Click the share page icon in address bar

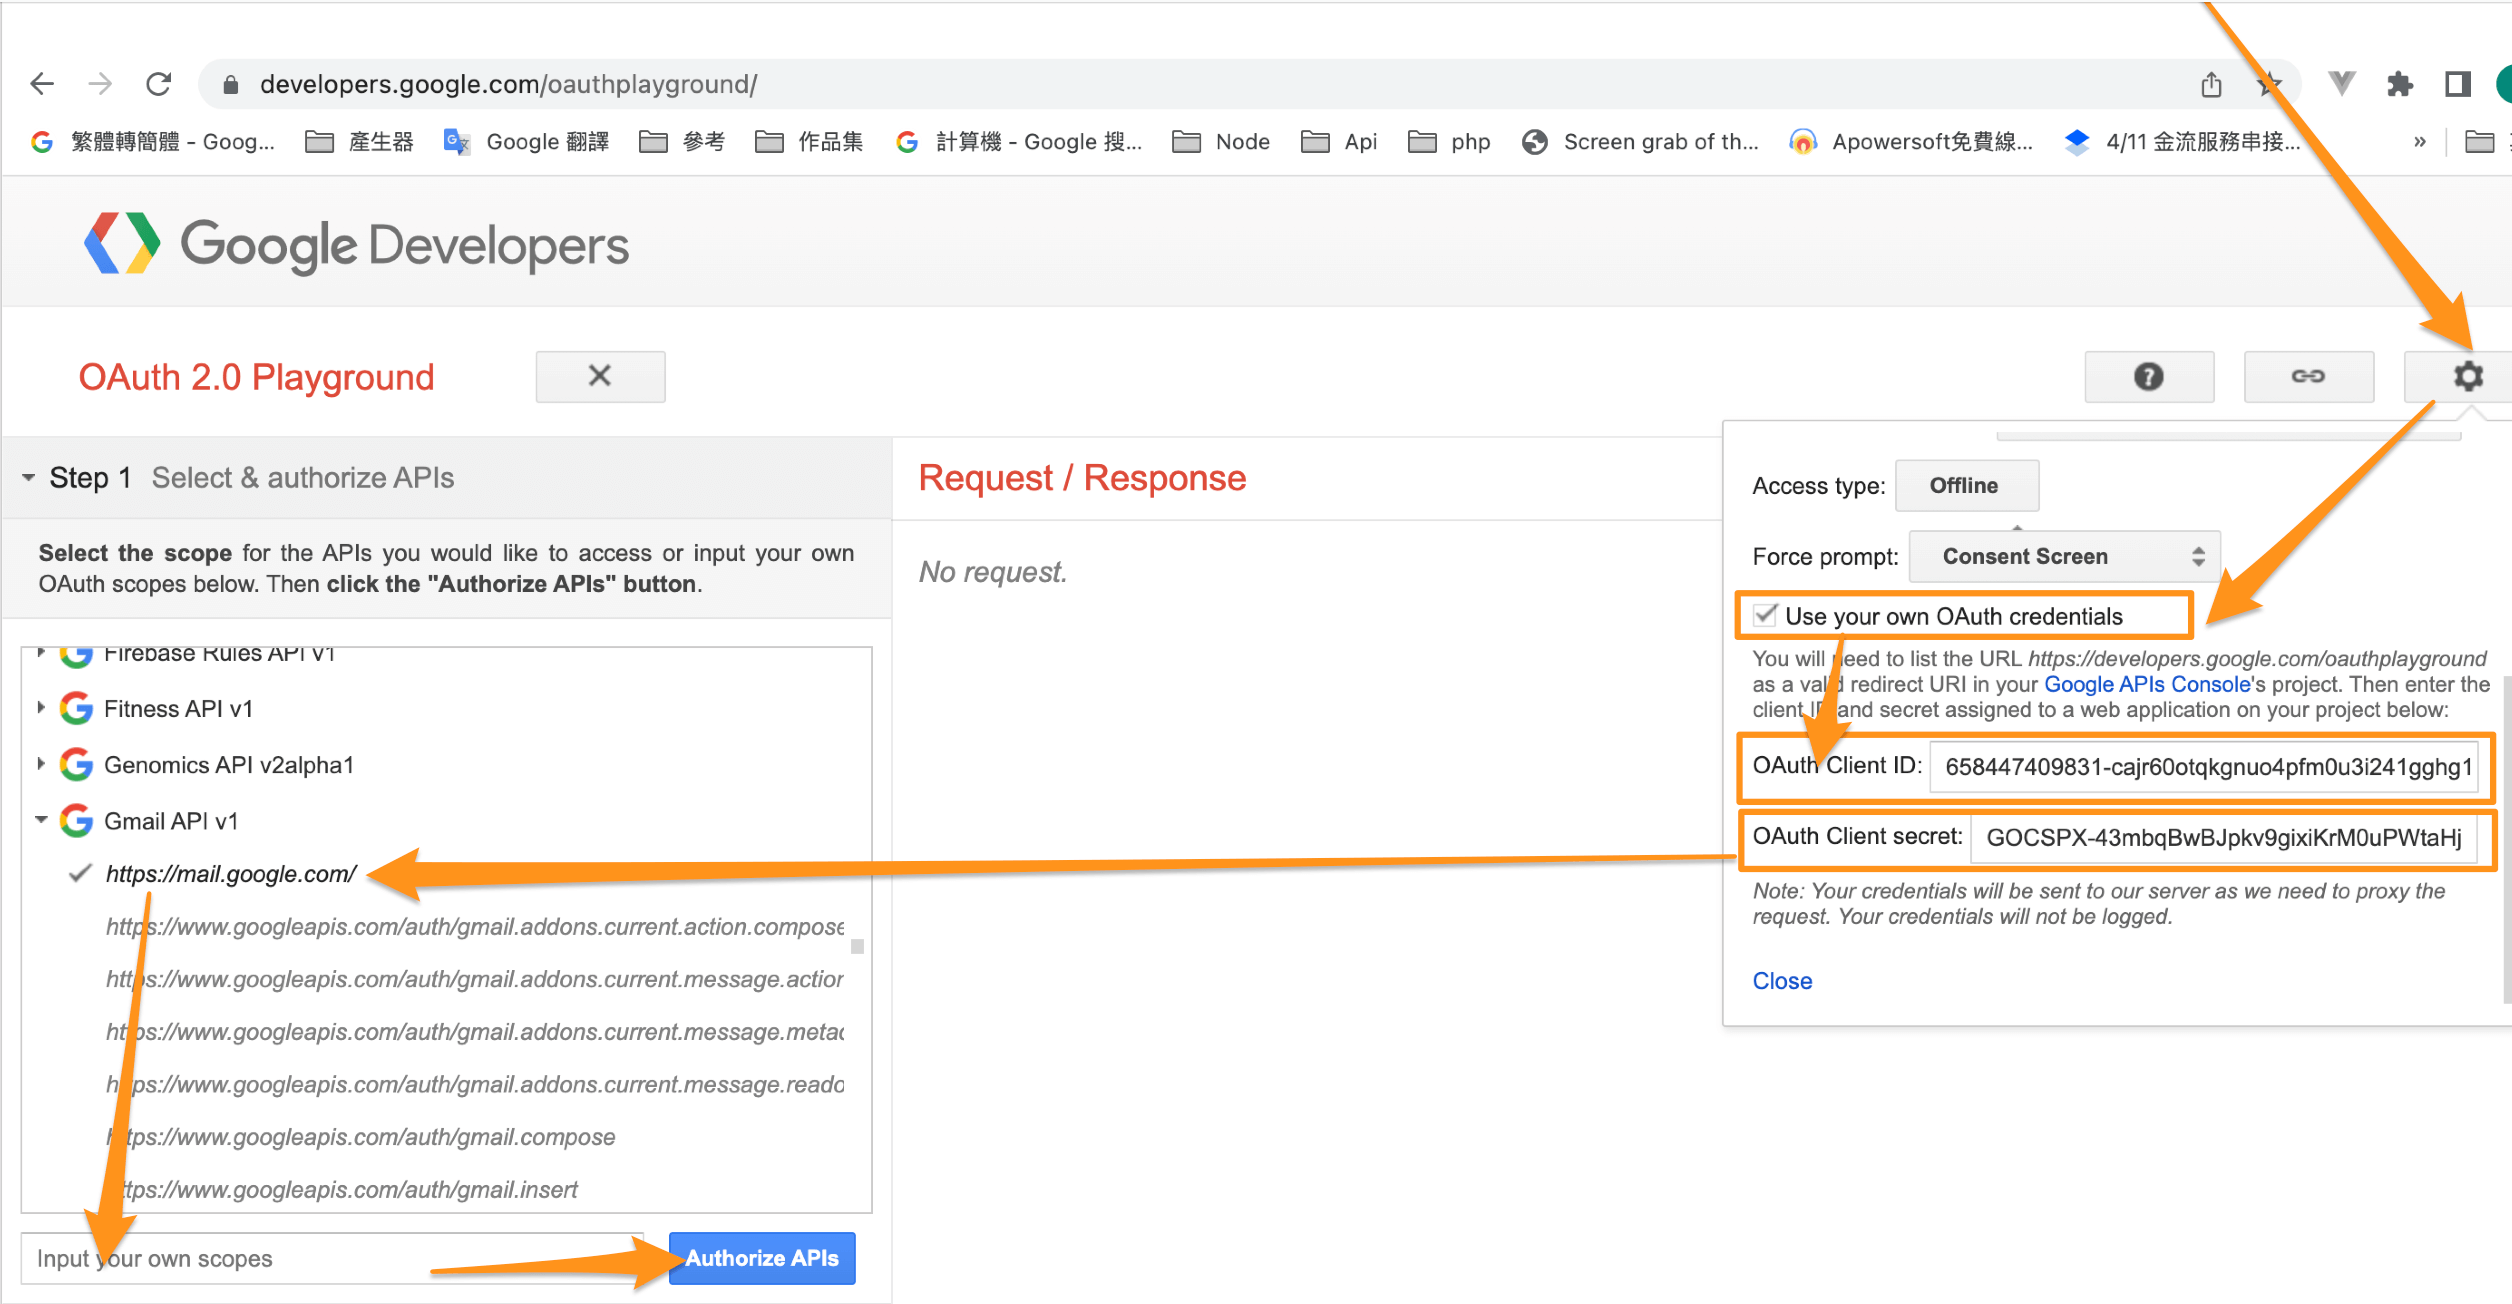tap(2211, 85)
